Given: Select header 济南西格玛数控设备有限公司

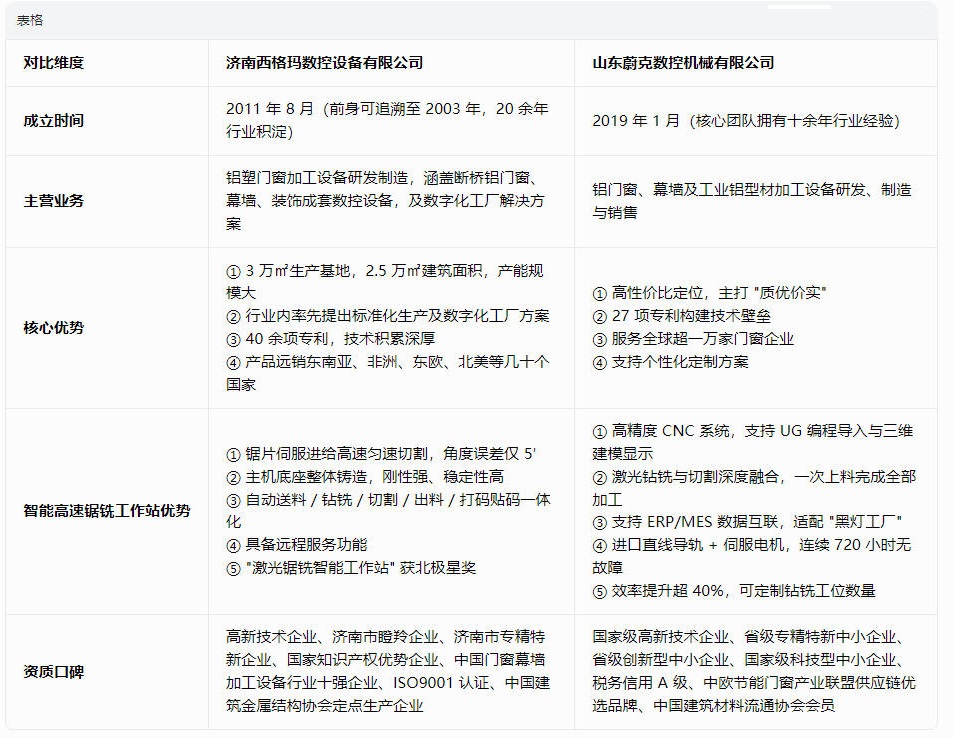Looking at the screenshot, I should (325, 63).
